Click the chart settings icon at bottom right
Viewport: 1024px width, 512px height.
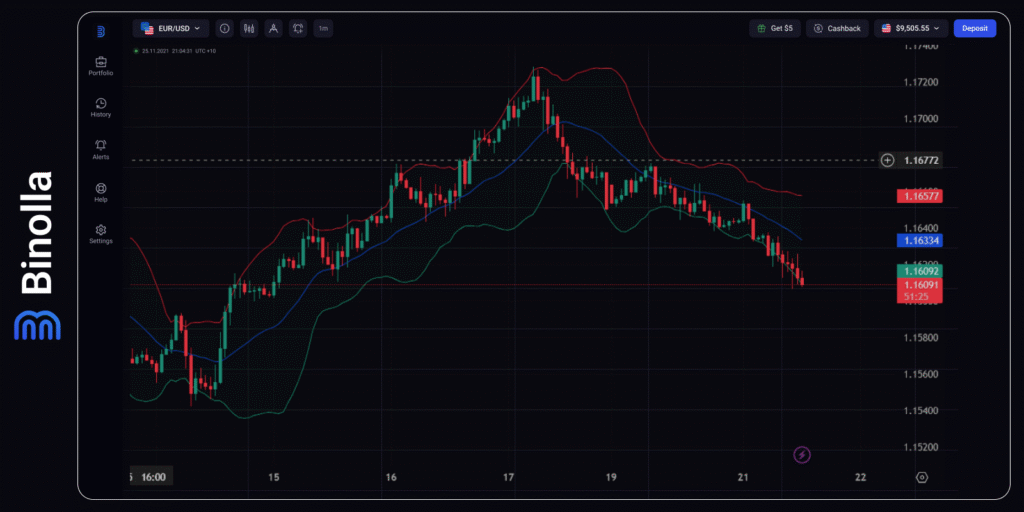point(922,478)
